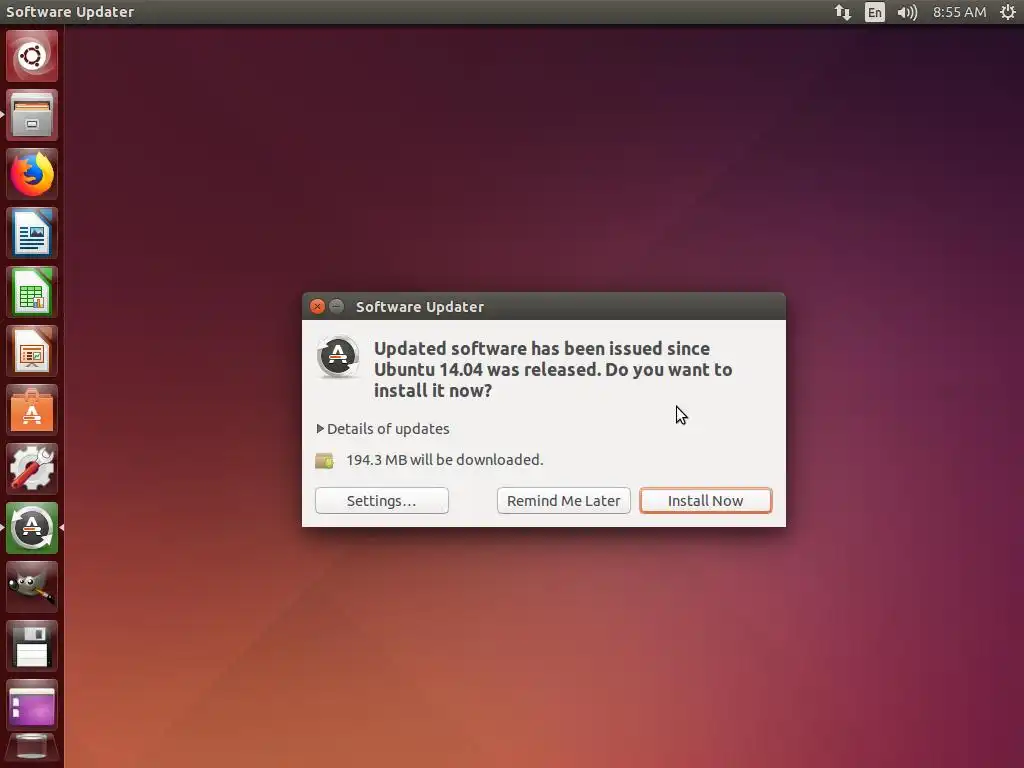Open the workspace switcher launcher icon

click(32, 705)
